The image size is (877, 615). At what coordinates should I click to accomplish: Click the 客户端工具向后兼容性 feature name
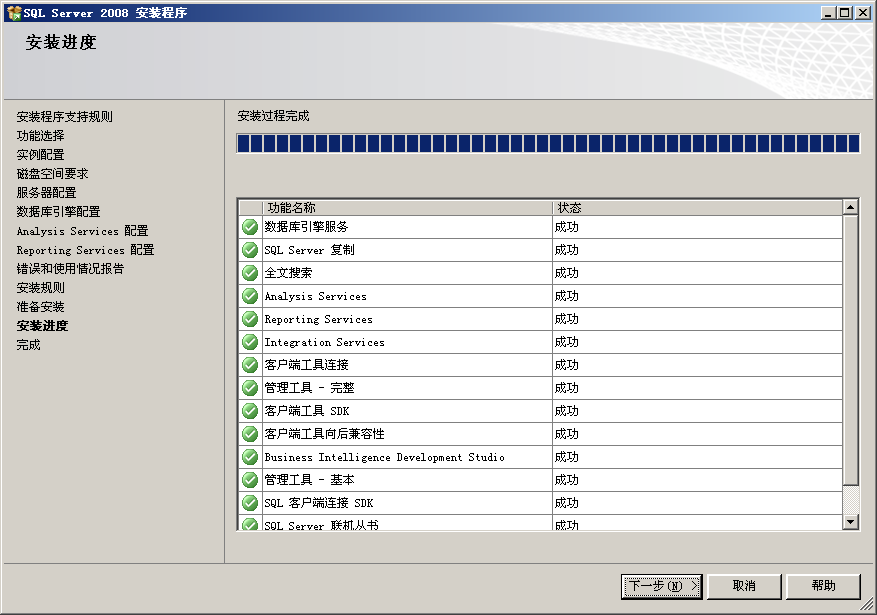click(x=324, y=434)
